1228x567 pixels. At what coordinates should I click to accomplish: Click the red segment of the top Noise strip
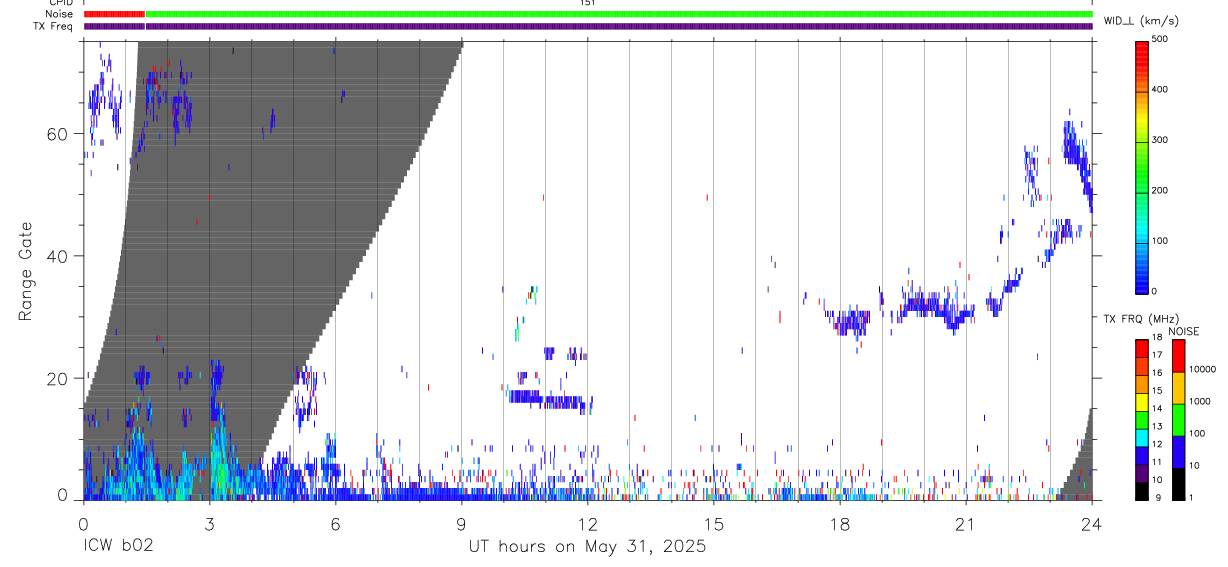pyautogui.click(x=115, y=15)
